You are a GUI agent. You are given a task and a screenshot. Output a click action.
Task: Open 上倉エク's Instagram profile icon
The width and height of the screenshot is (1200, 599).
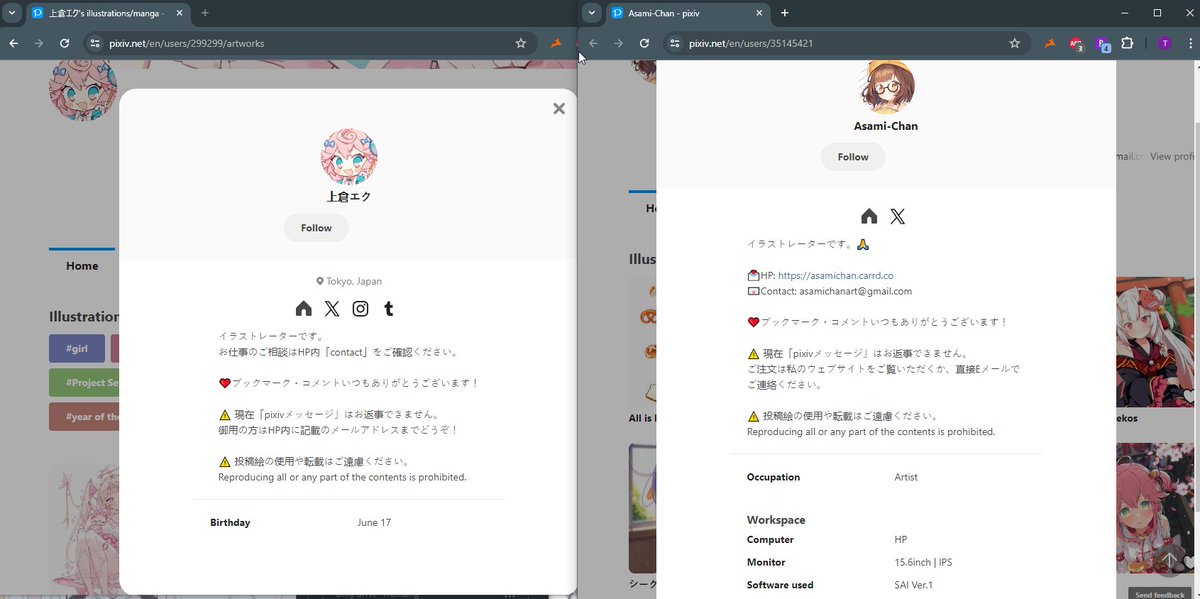point(360,309)
